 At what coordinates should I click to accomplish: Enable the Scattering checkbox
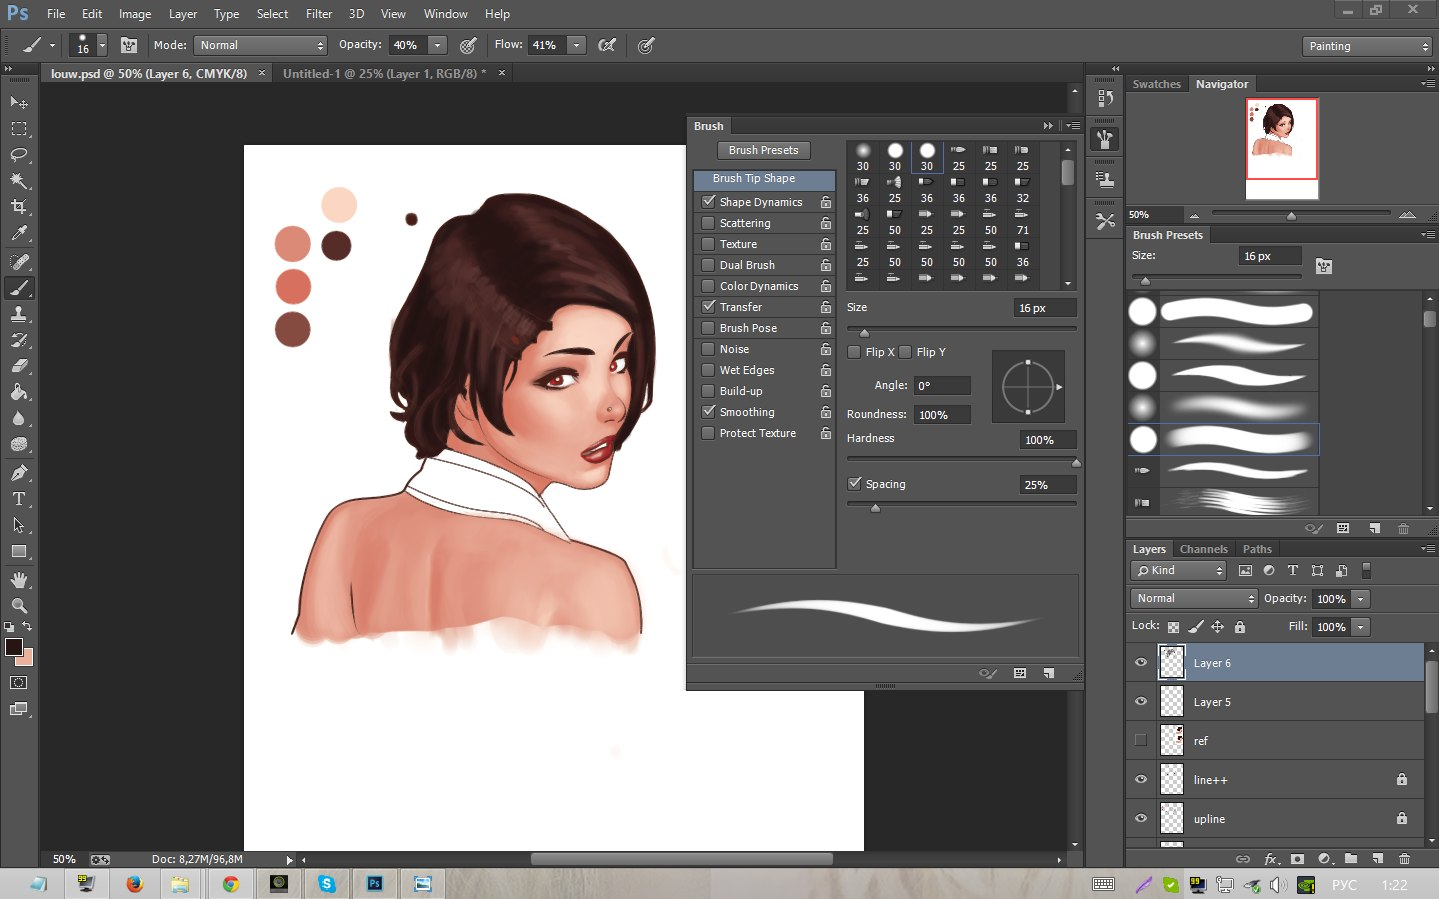point(709,223)
